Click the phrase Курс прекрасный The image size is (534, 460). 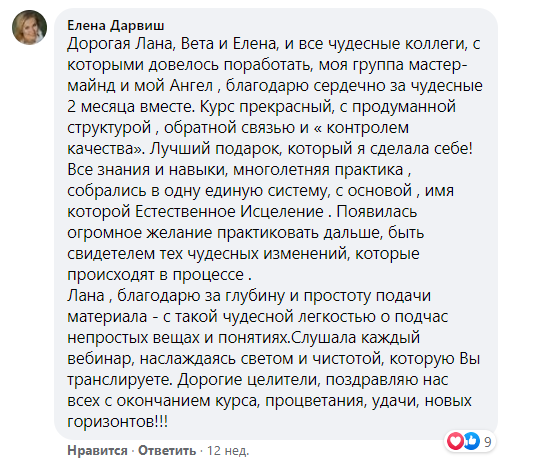point(267,107)
